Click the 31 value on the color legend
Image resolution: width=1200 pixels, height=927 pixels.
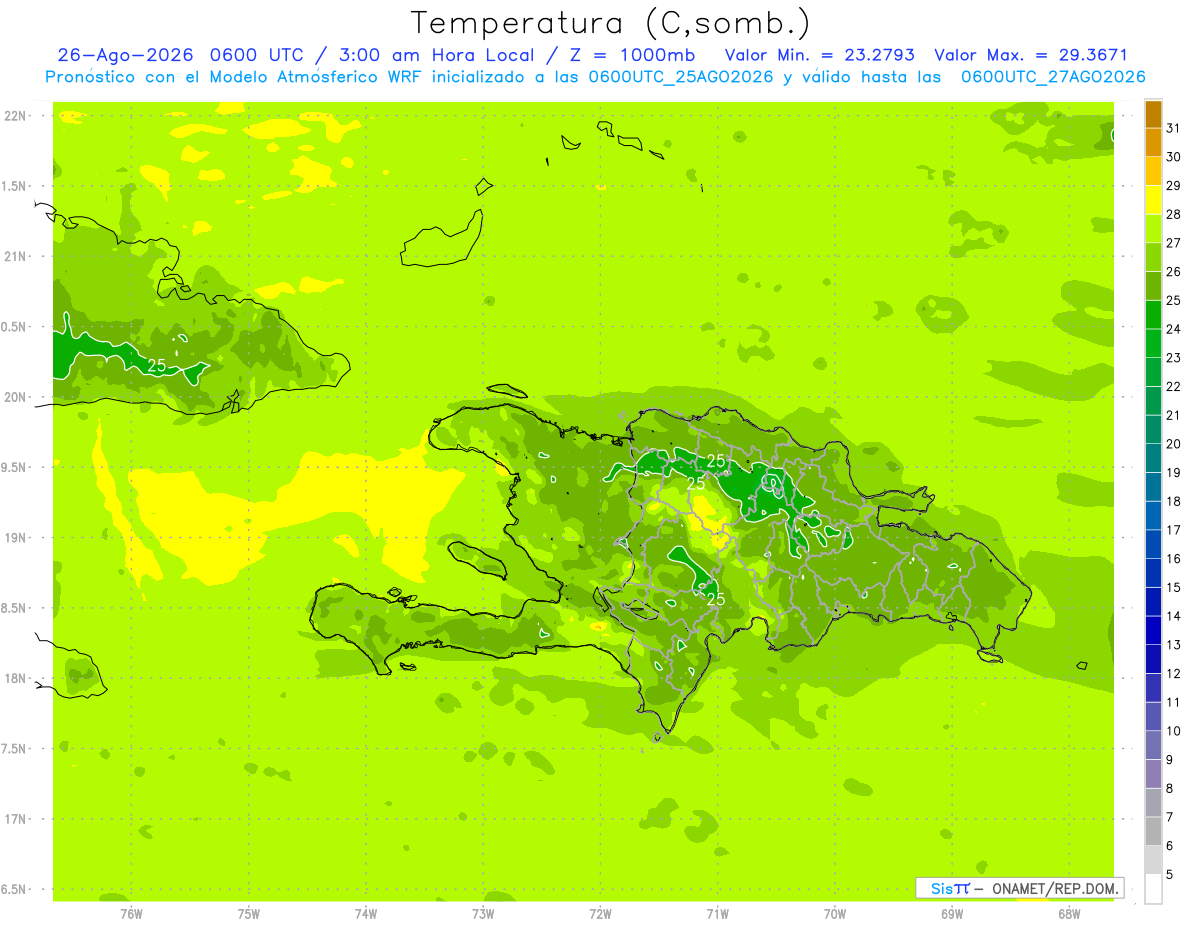(x=1173, y=128)
